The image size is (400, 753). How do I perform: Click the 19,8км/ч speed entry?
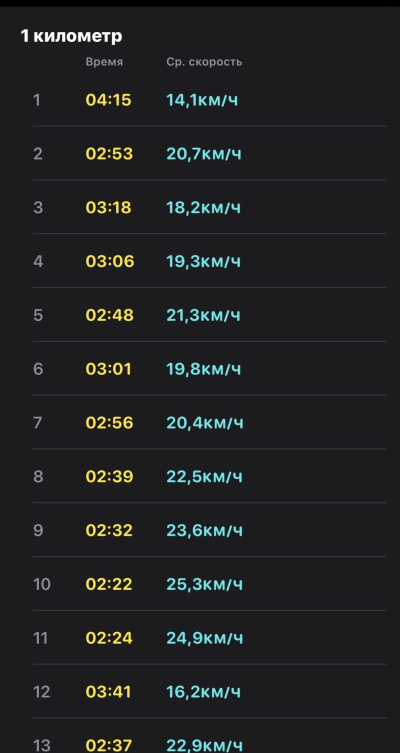(204, 369)
